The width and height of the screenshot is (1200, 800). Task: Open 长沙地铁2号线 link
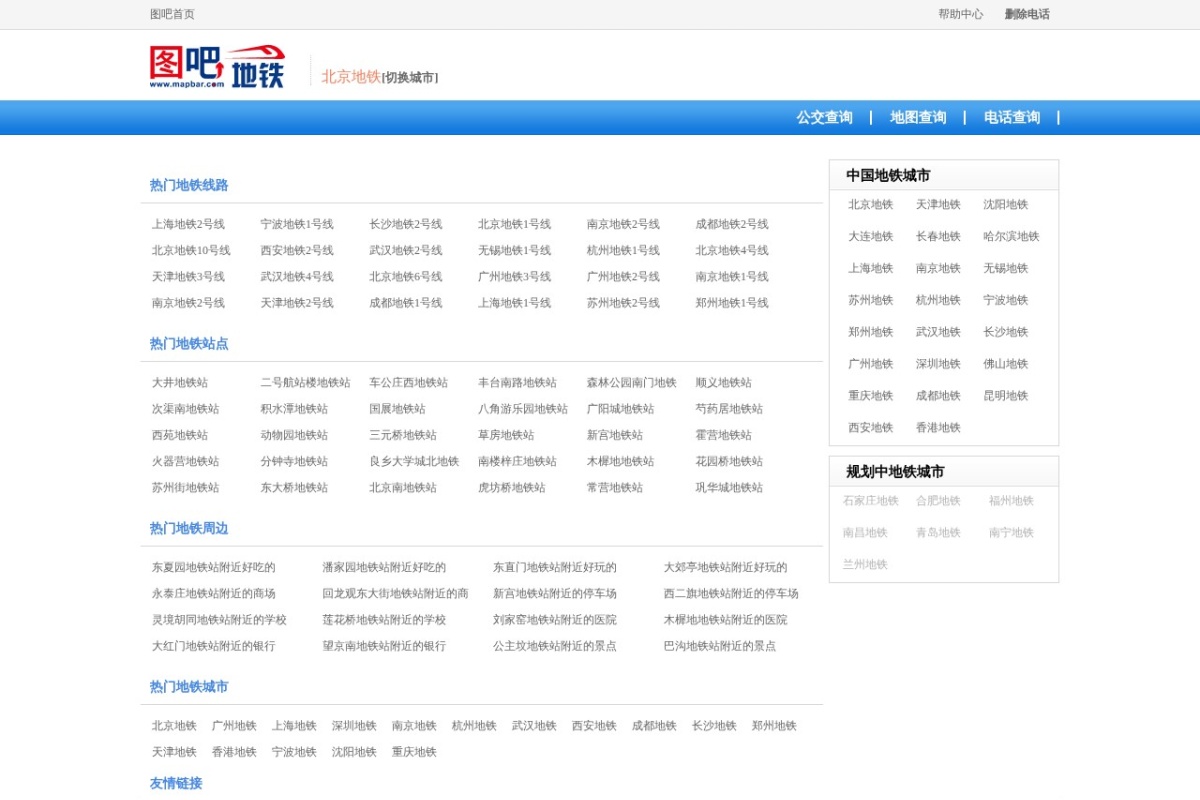405,224
